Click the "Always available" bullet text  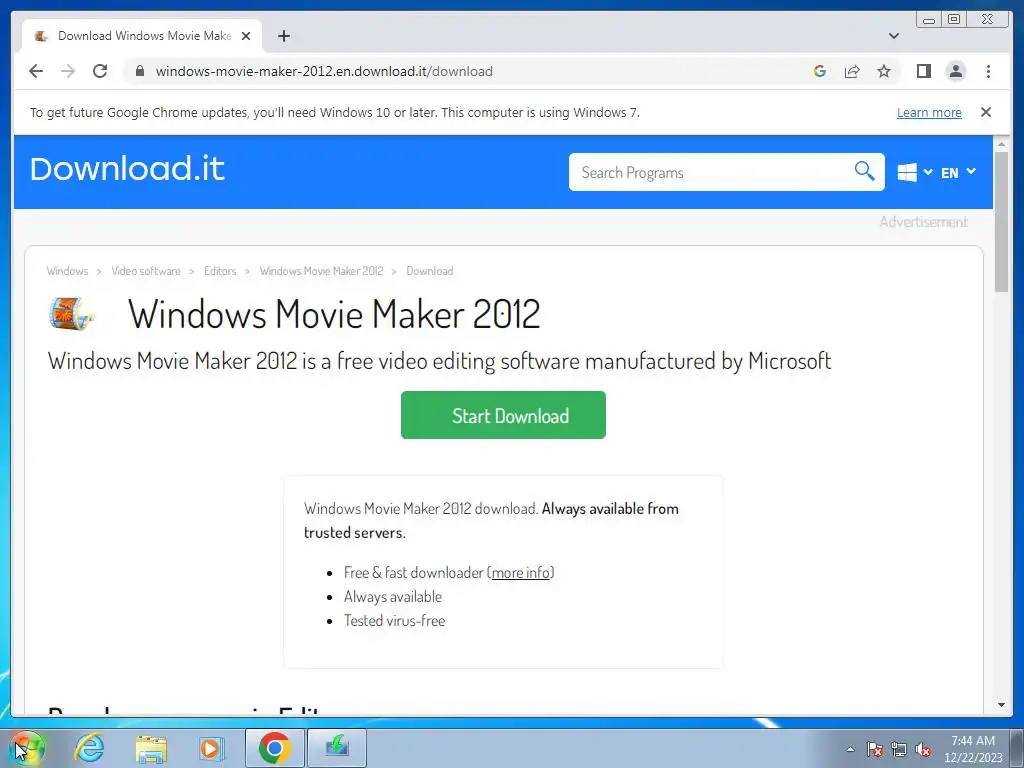(392, 597)
